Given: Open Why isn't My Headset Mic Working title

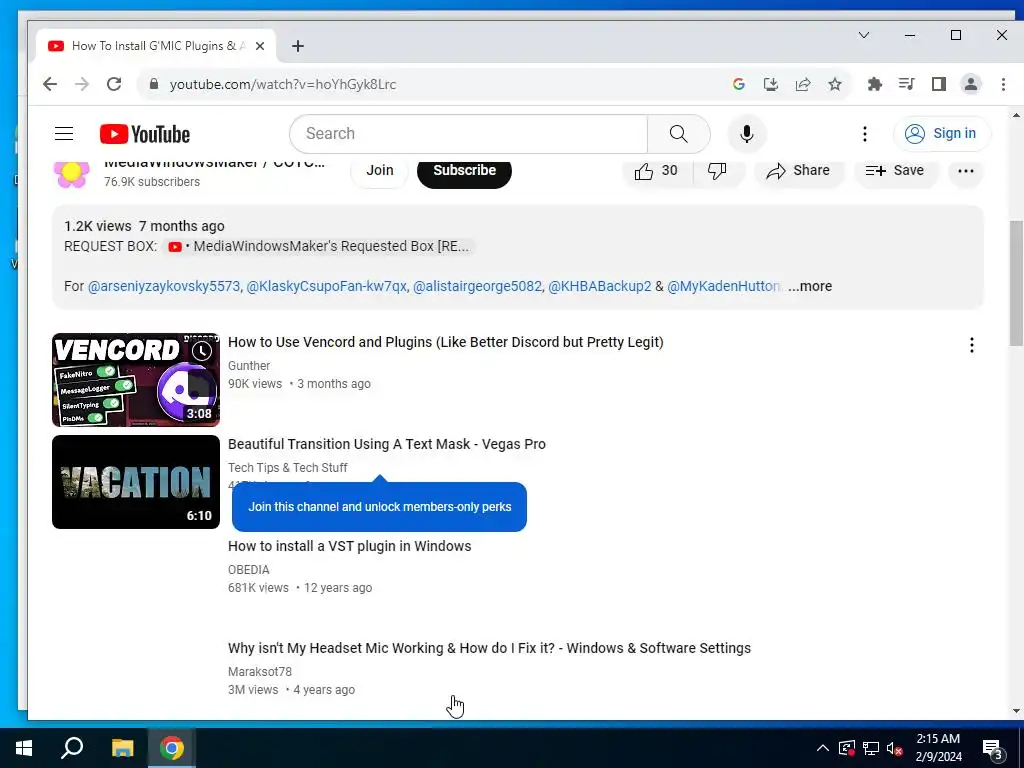Looking at the screenshot, I should coord(489,648).
